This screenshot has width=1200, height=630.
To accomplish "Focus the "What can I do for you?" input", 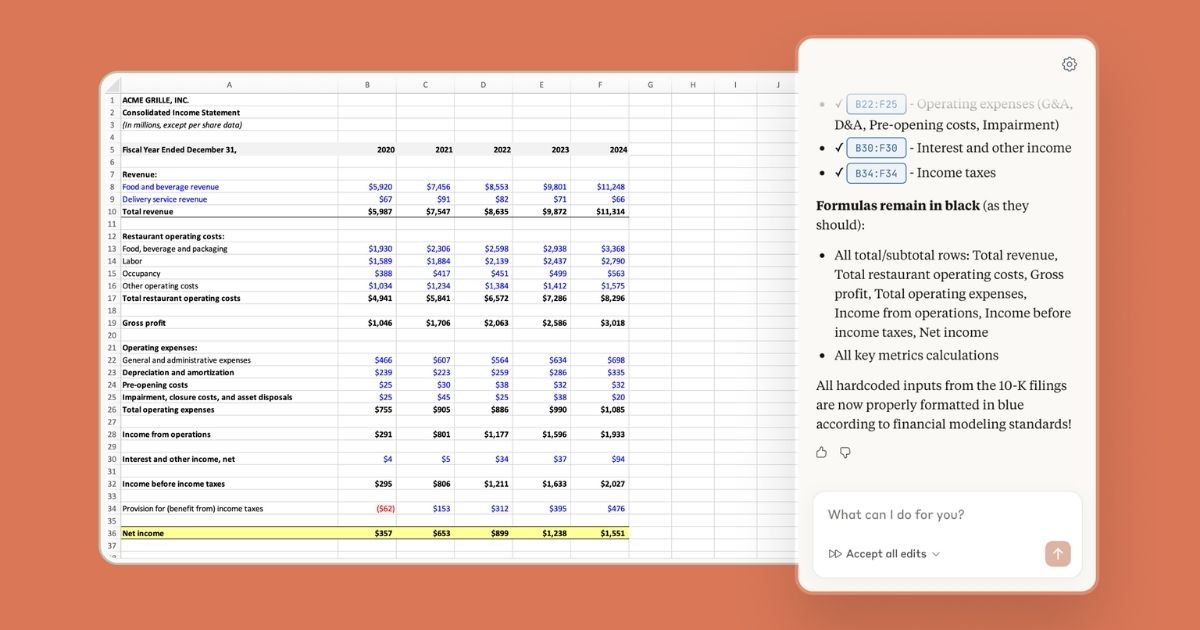I will pyautogui.click(x=946, y=515).
